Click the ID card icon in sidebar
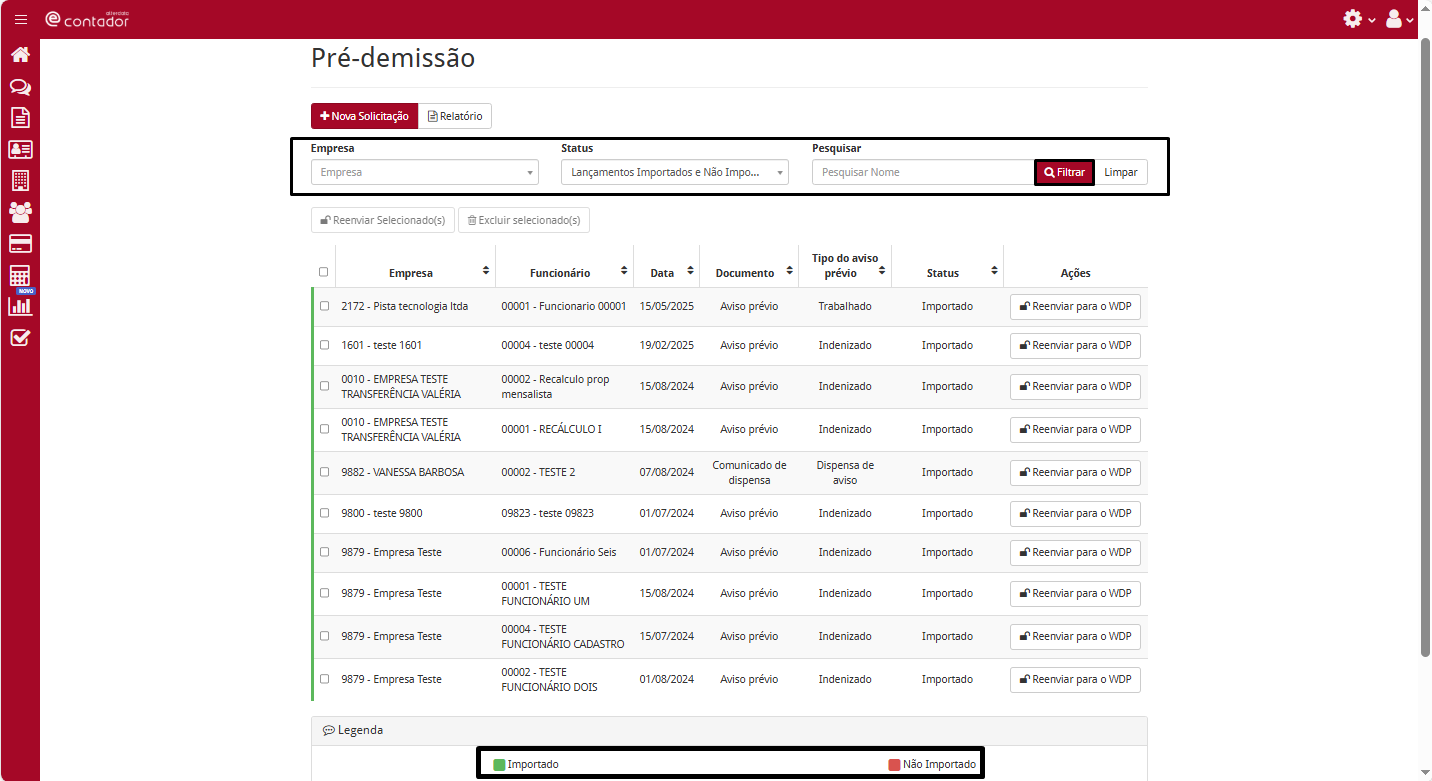Viewport: 1432px width, 781px height. tap(20, 149)
